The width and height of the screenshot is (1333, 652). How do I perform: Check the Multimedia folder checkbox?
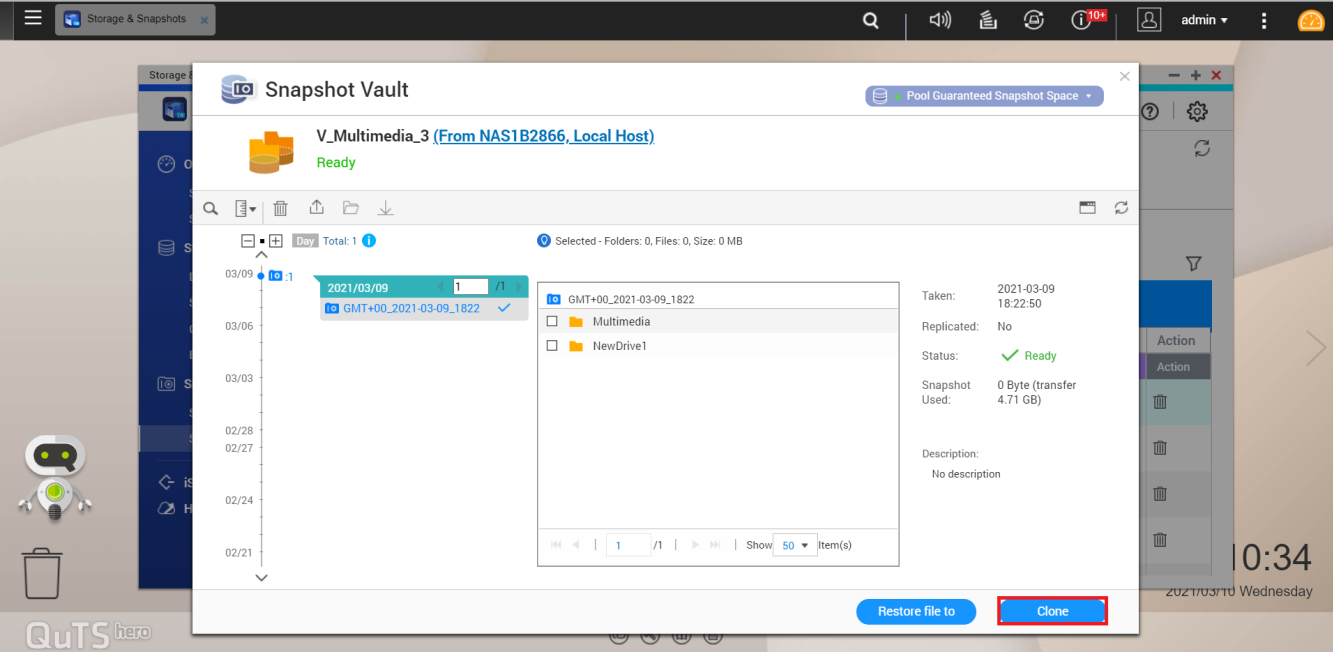(552, 322)
